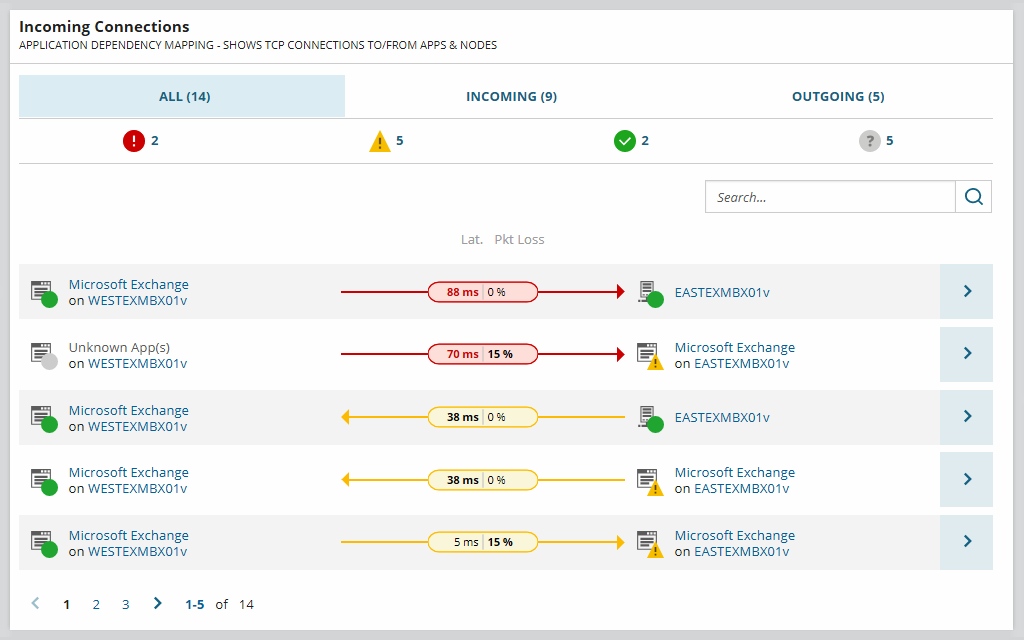Click the Unknown App(s) application icon
This screenshot has width=1024, height=640.
44,356
